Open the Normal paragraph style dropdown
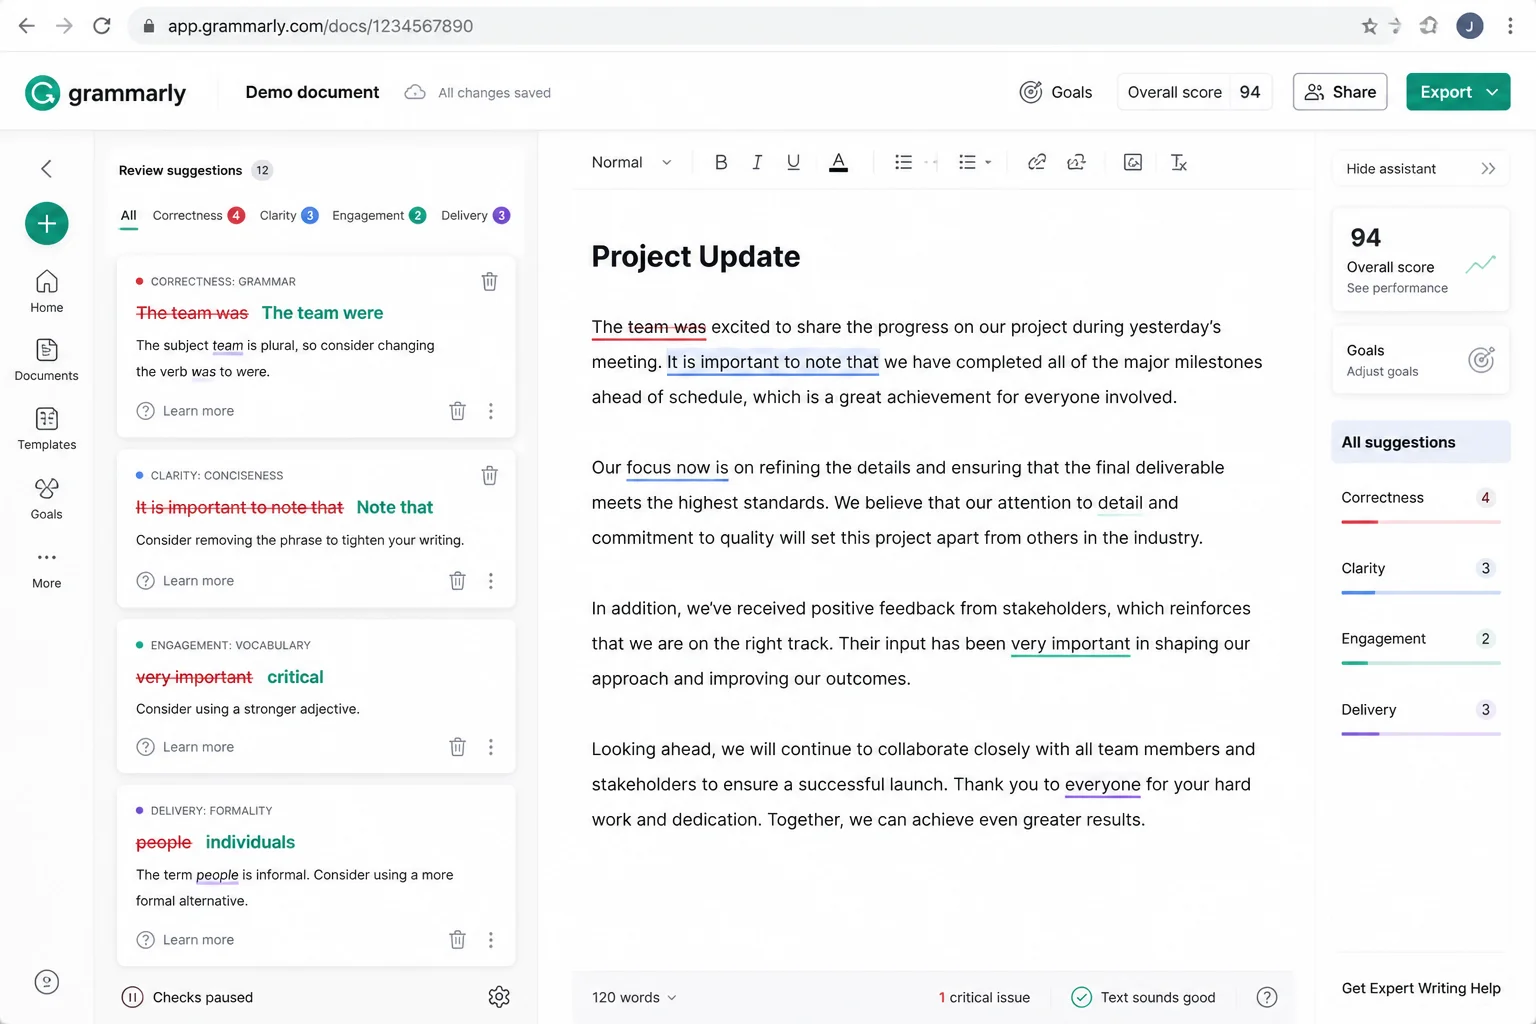This screenshot has width=1536, height=1024. click(x=631, y=162)
